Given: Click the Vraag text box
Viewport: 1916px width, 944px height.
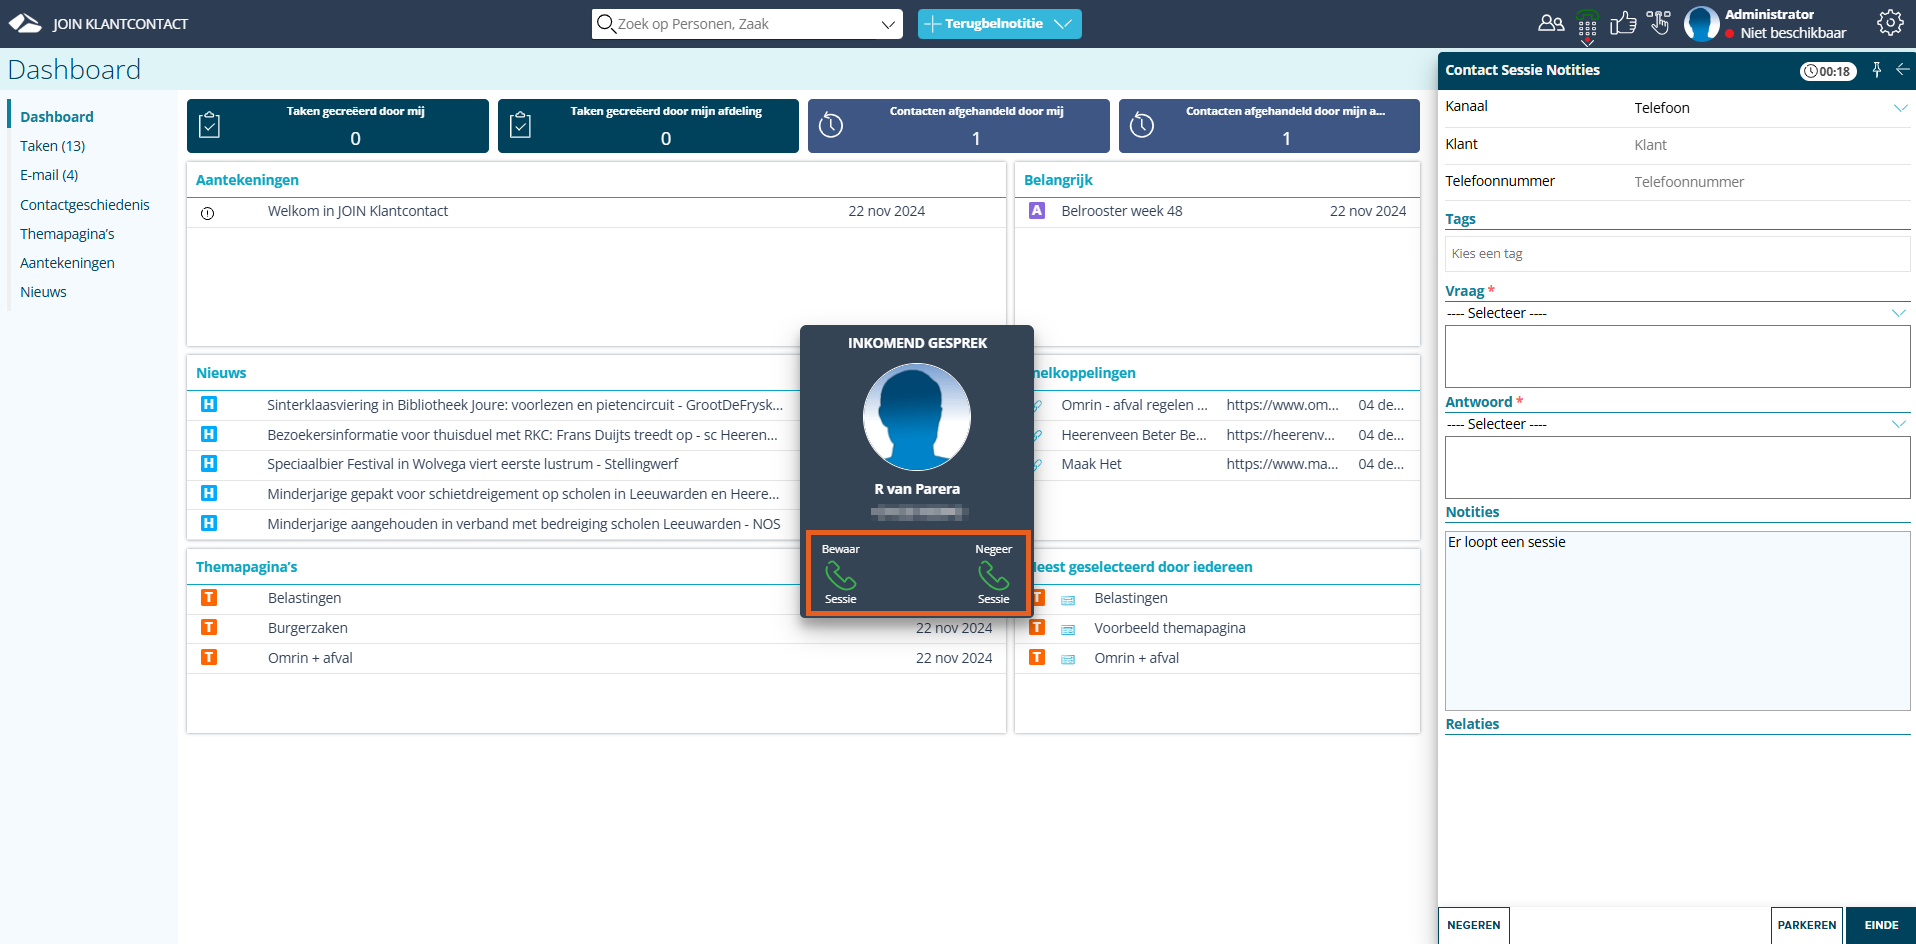Looking at the screenshot, I should click(1677, 356).
